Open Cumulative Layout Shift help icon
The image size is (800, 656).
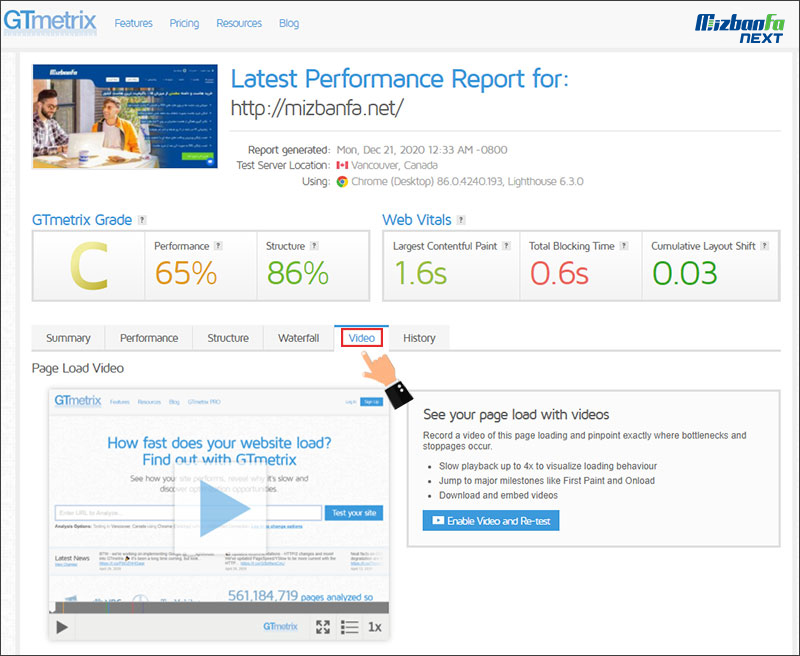[x=764, y=245]
